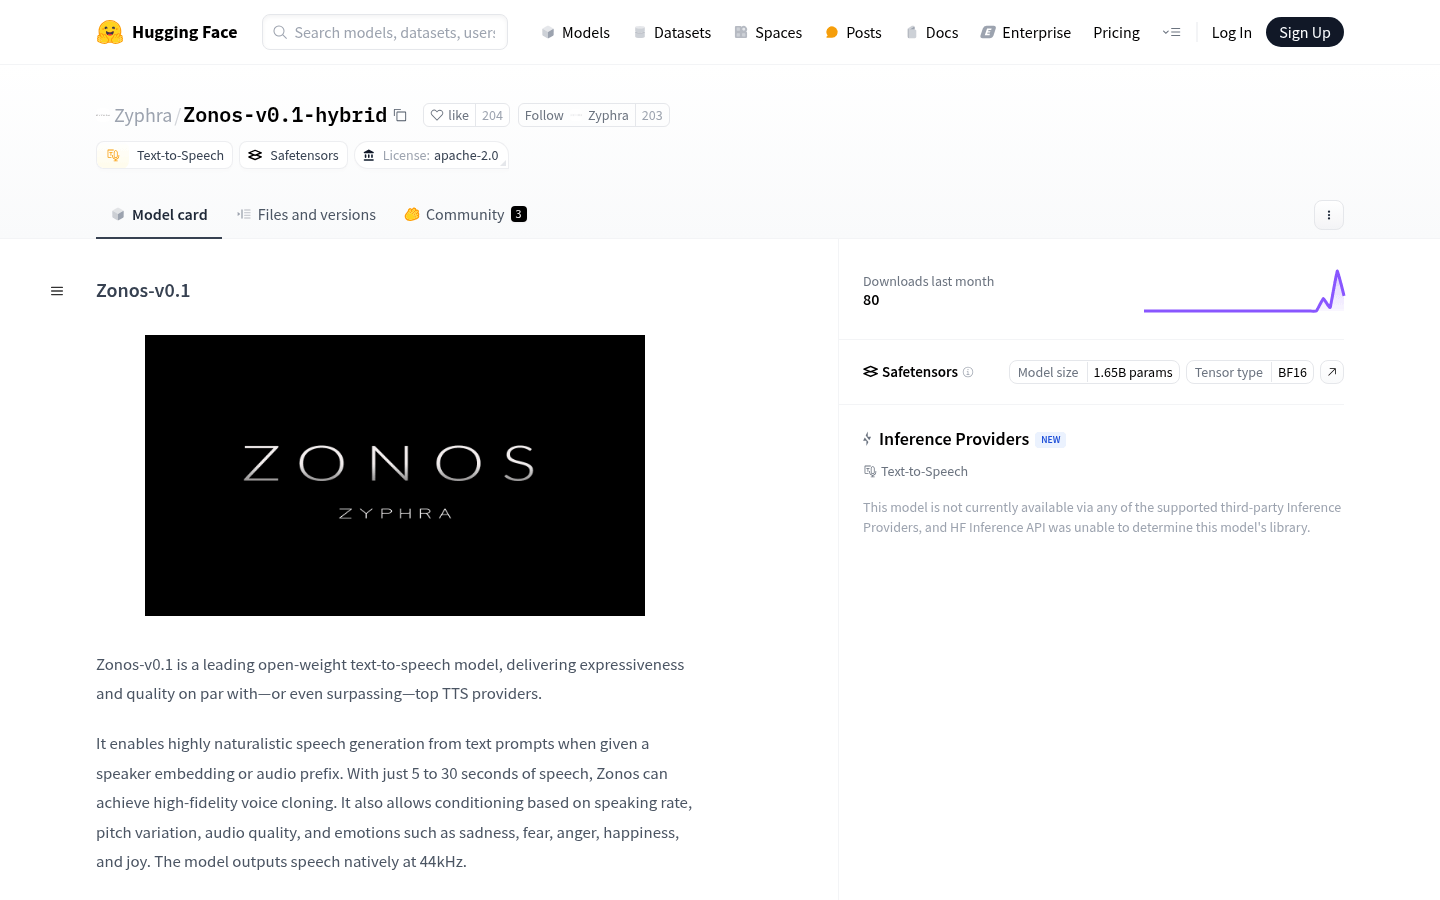
Task: Click inside the search models input field
Action: (x=385, y=32)
